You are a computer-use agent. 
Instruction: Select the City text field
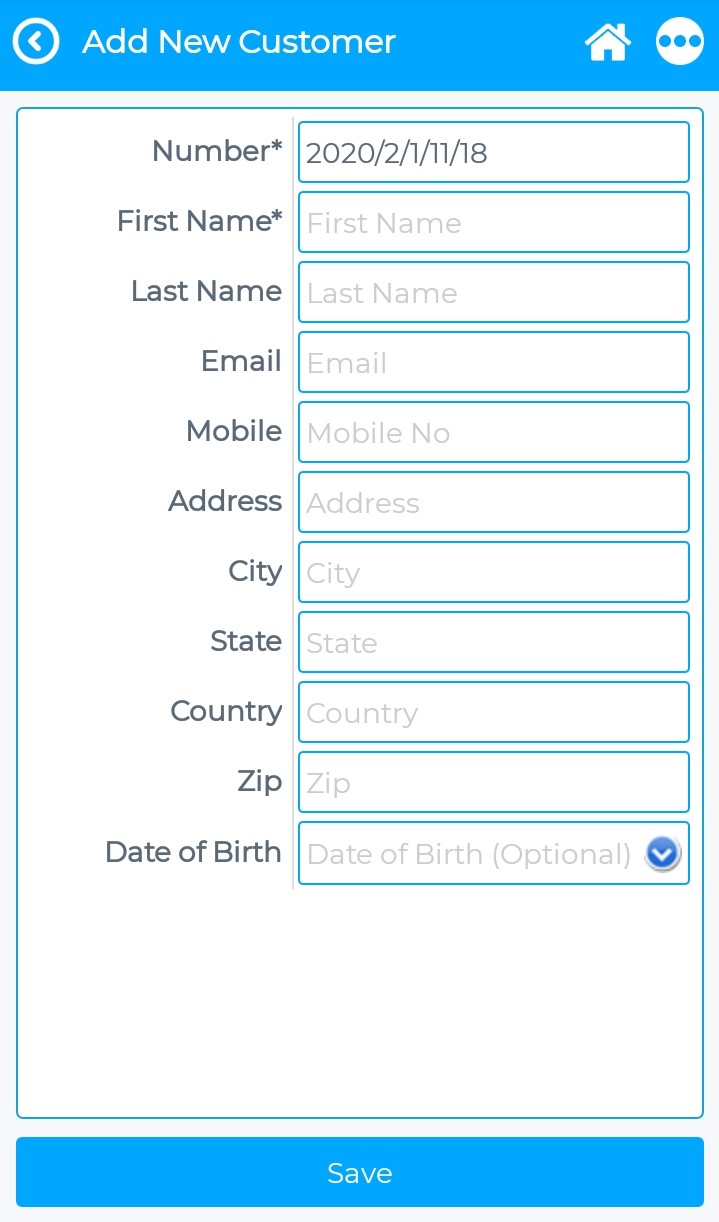(493, 572)
